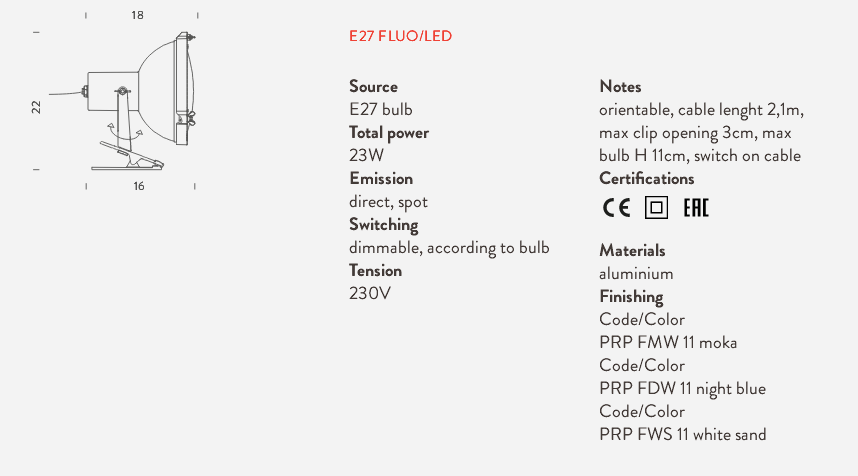Viewport: 858px width, 476px height.
Task: Click the Total power value 23W
Action: pyautogui.click(x=367, y=155)
